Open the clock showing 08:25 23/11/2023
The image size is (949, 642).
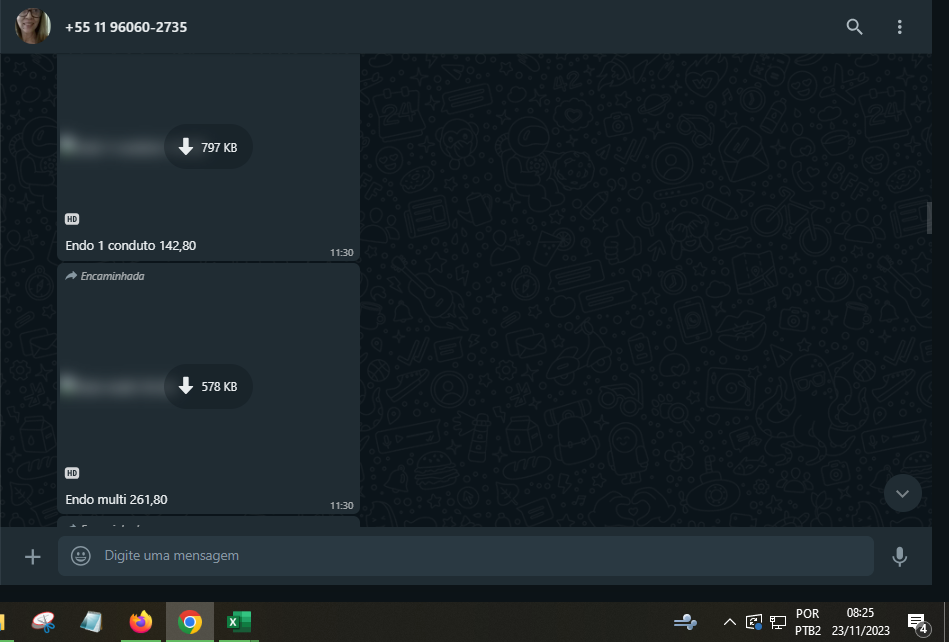pyautogui.click(x=860, y=622)
